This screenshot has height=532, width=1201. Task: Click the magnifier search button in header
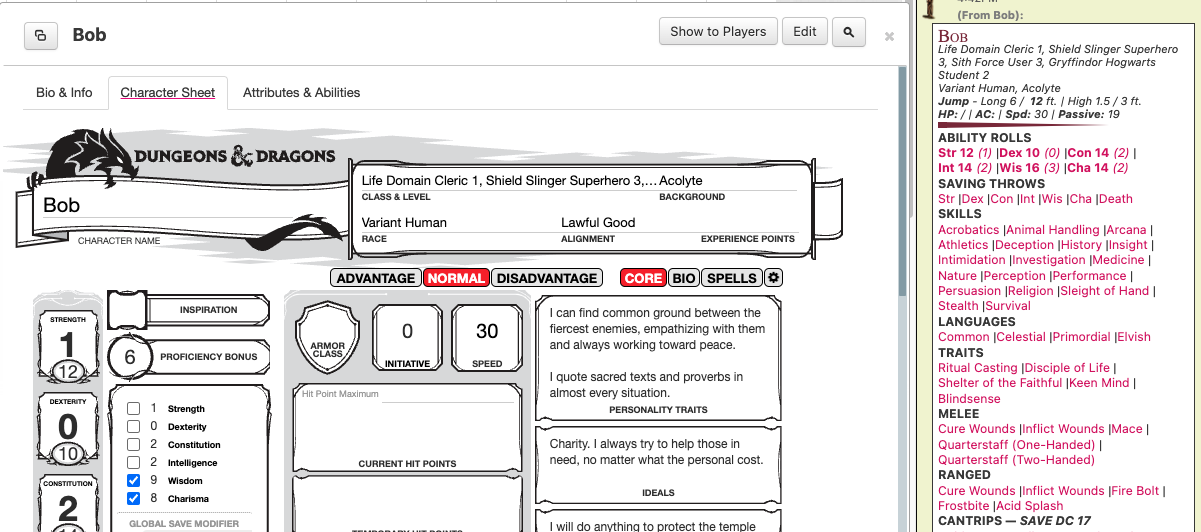[x=848, y=32]
